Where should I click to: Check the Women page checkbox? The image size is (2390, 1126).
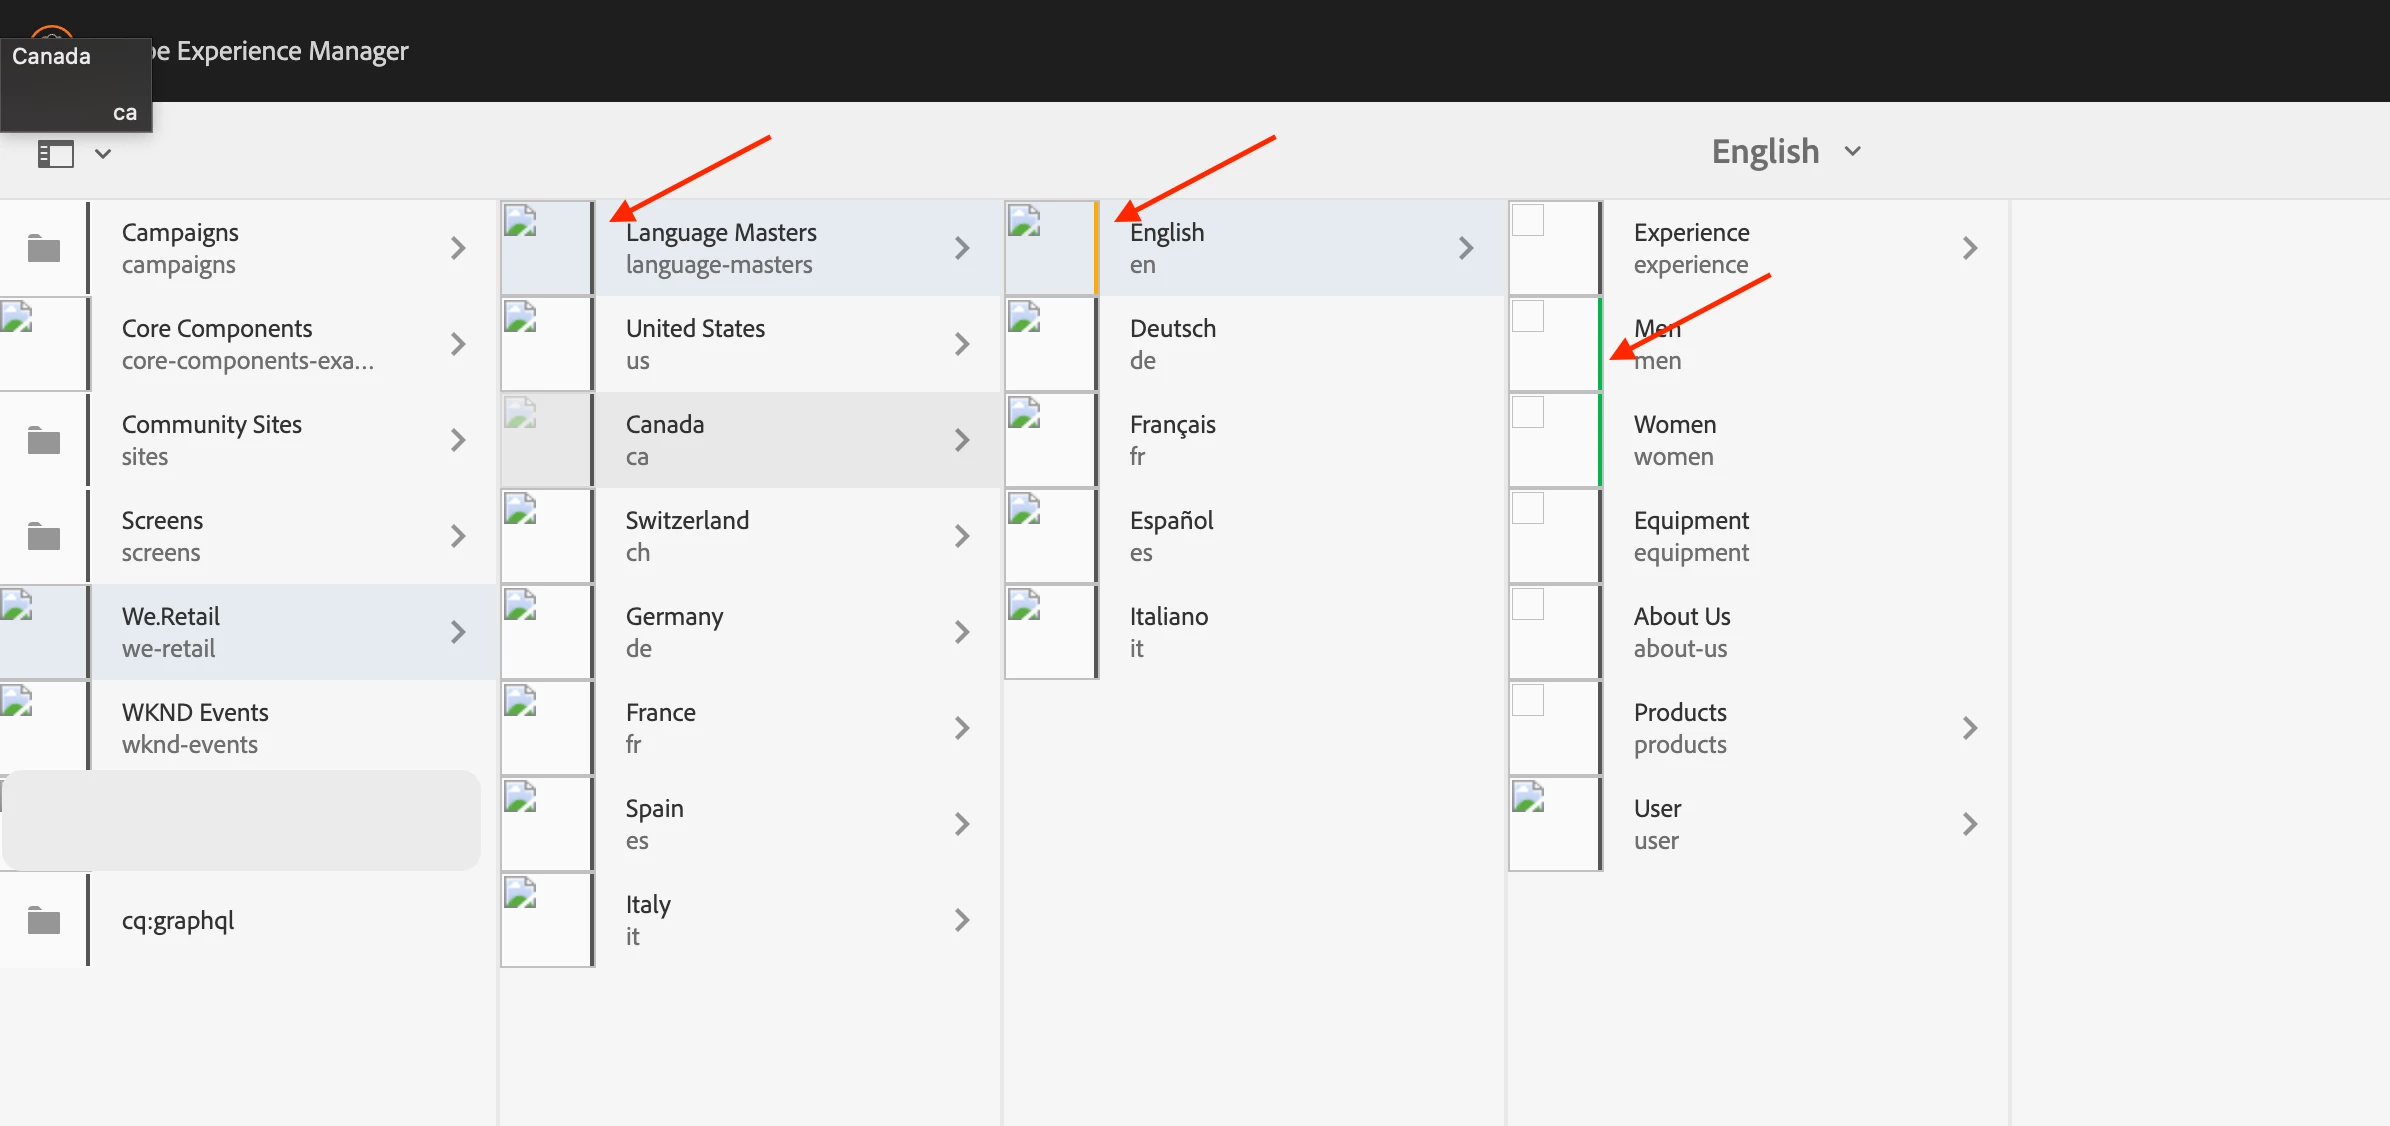(1528, 413)
